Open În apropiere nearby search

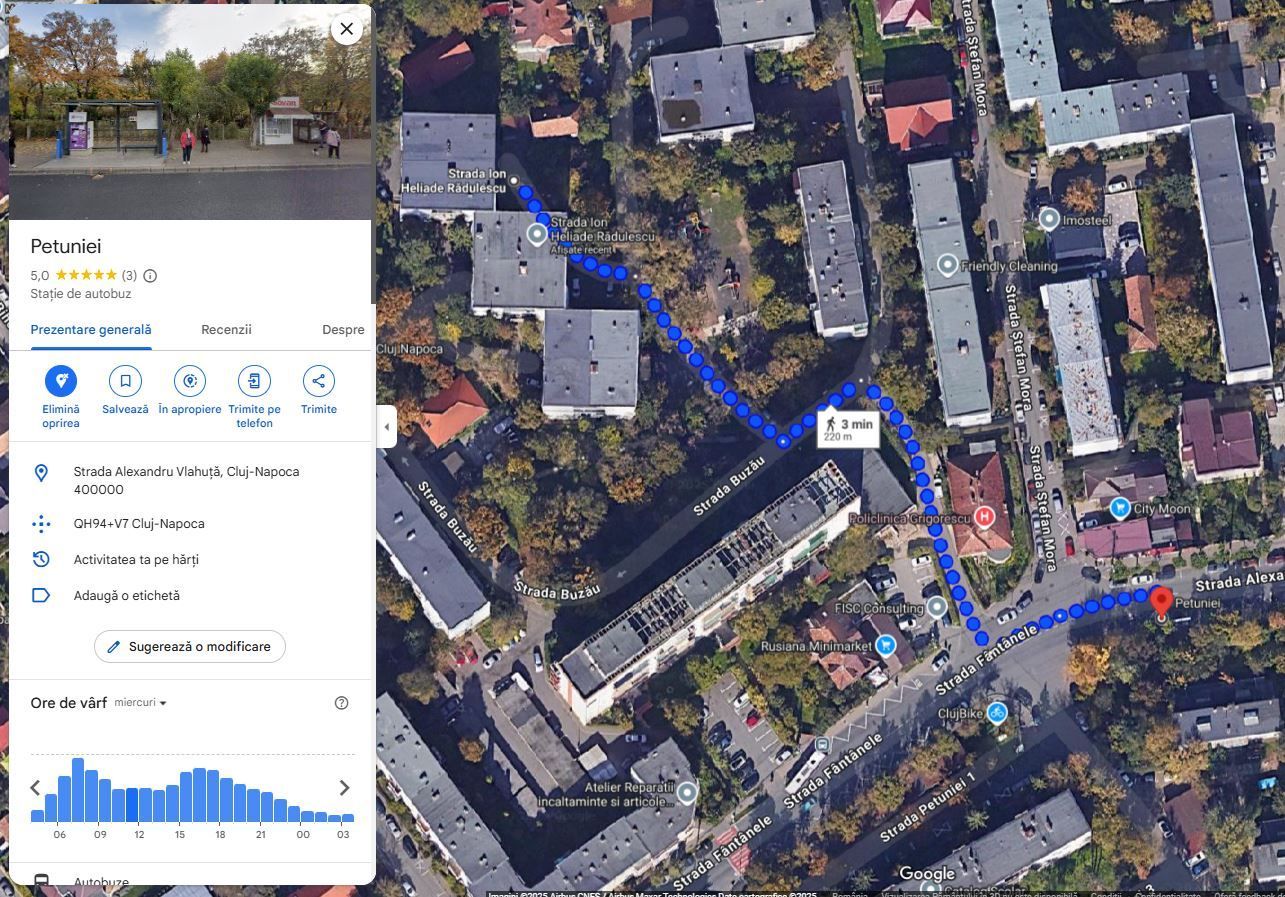pyautogui.click(x=190, y=381)
